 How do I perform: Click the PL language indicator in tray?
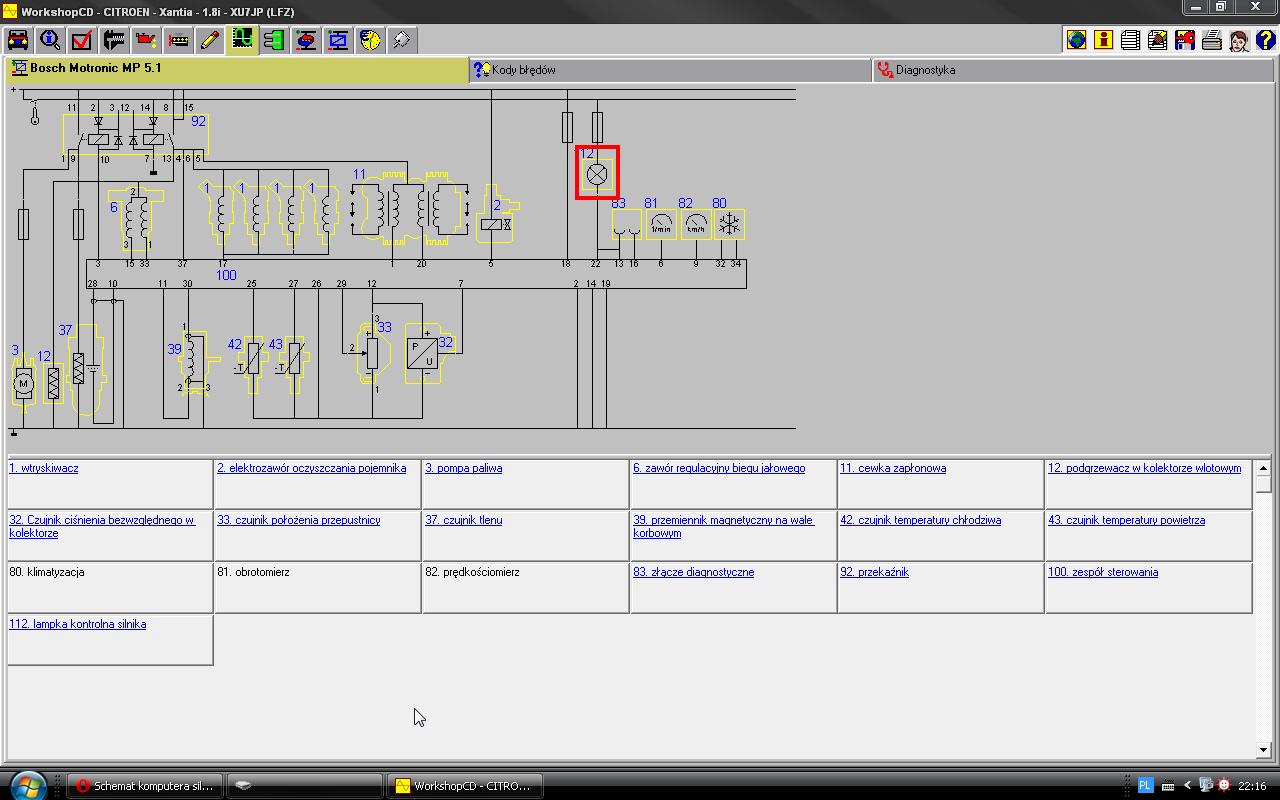click(1146, 785)
